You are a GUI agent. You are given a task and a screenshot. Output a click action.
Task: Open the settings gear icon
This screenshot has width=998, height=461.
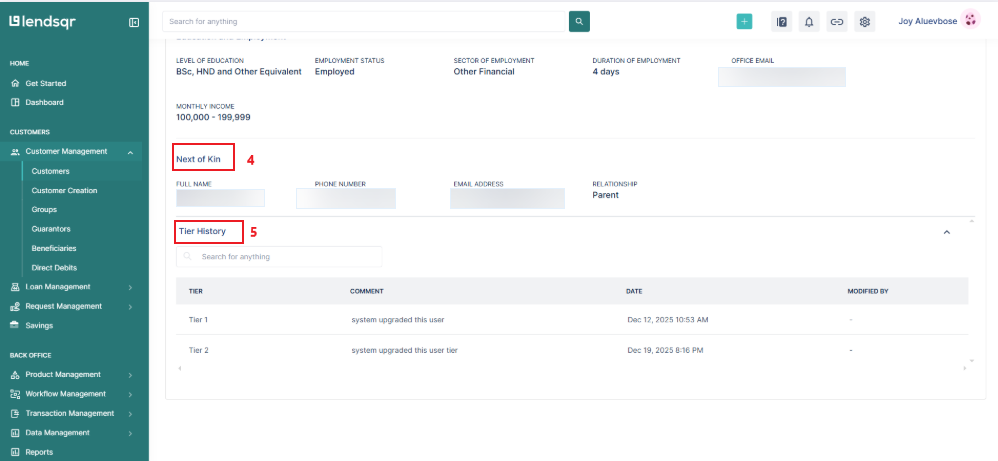coord(865,21)
